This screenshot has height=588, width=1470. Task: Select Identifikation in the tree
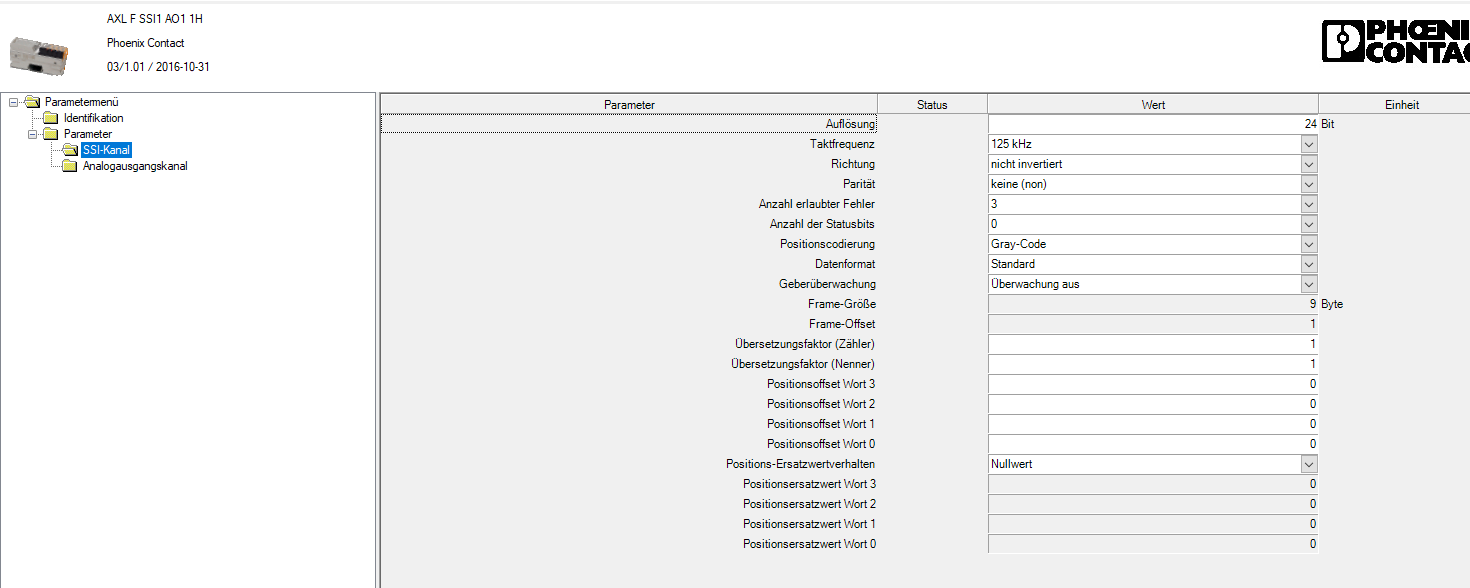pos(93,118)
